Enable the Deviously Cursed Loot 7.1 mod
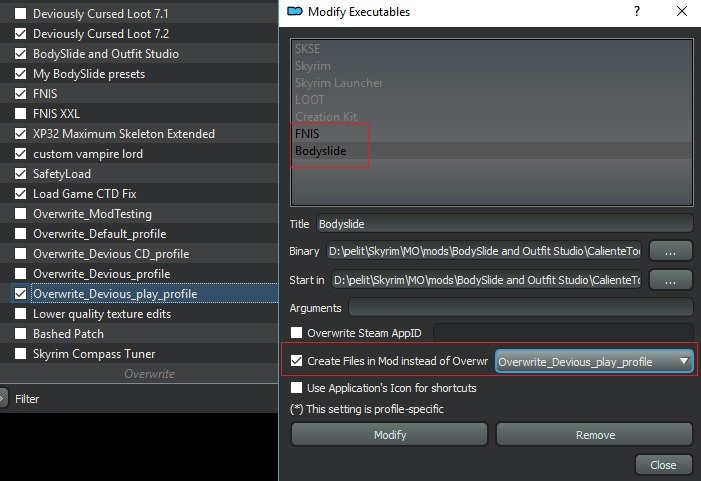Image resolution: width=701 pixels, height=481 pixels. click(x=21, y=14)
